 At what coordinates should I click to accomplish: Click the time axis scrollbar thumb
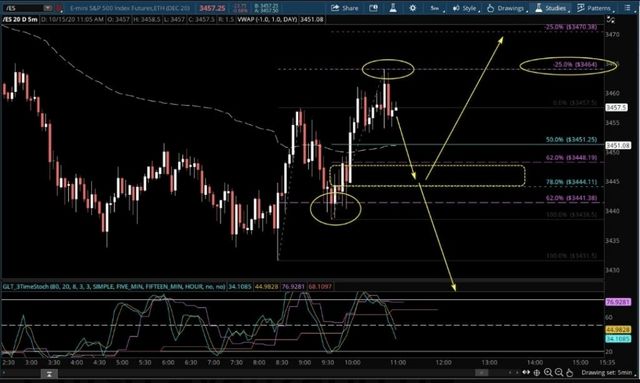tap(482, 373)
